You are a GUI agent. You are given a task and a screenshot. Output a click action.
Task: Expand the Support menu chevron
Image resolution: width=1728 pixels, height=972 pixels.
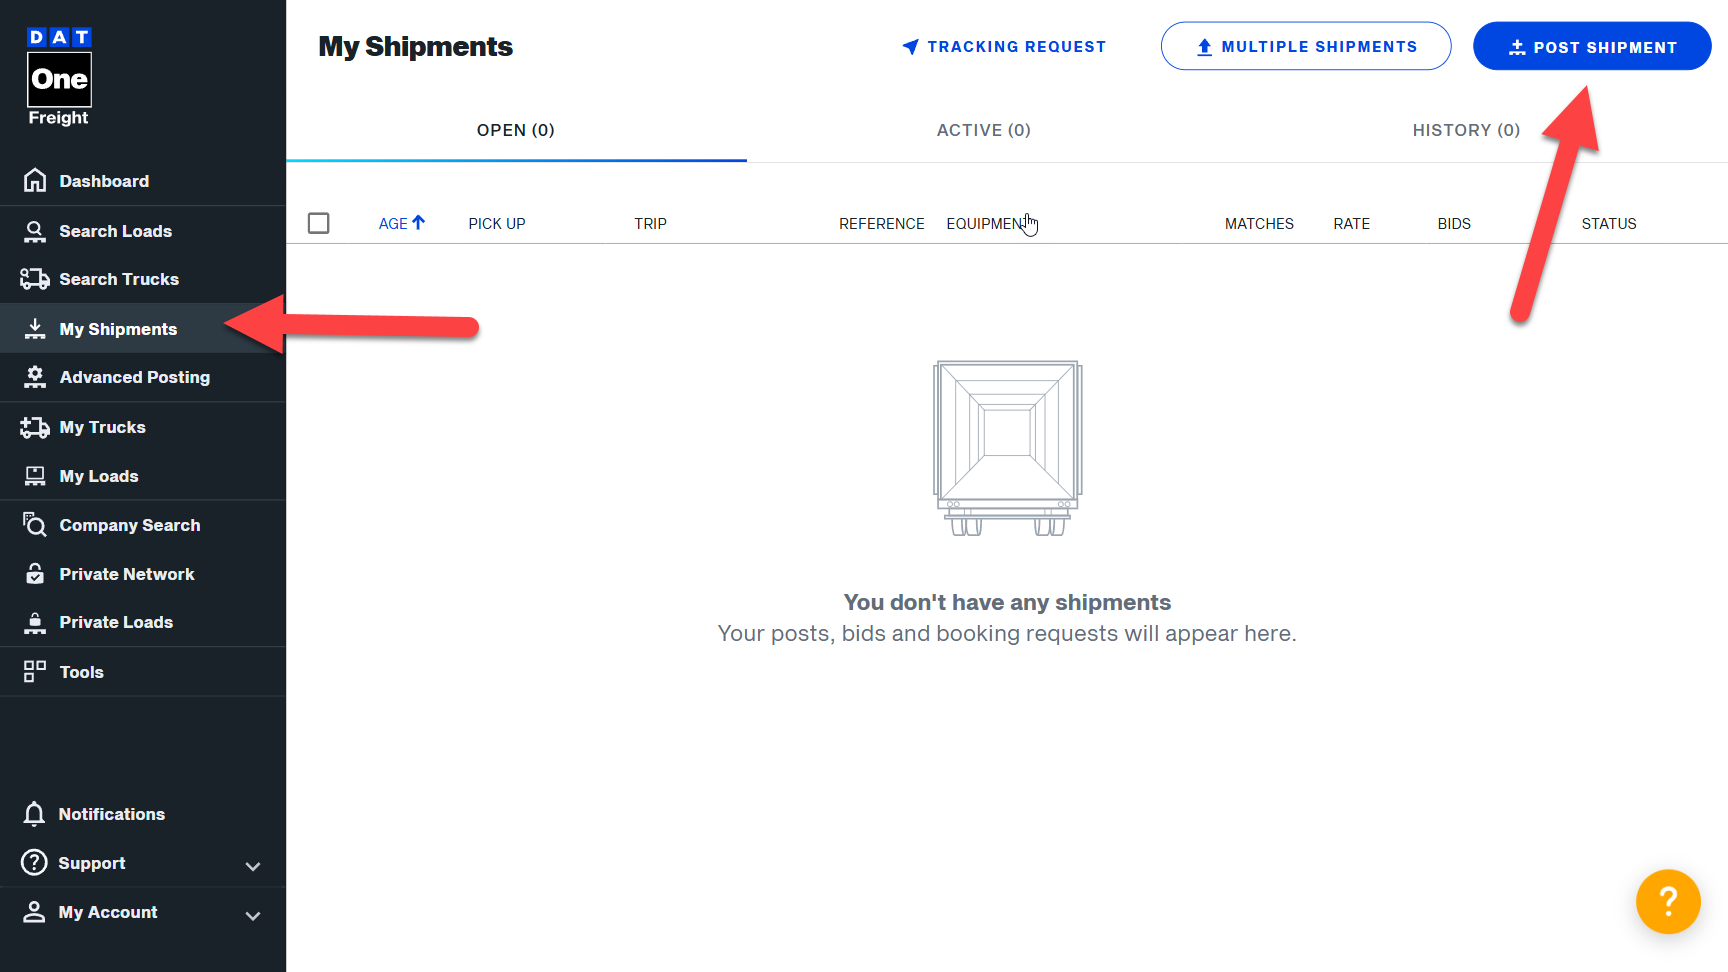[253, 866]
